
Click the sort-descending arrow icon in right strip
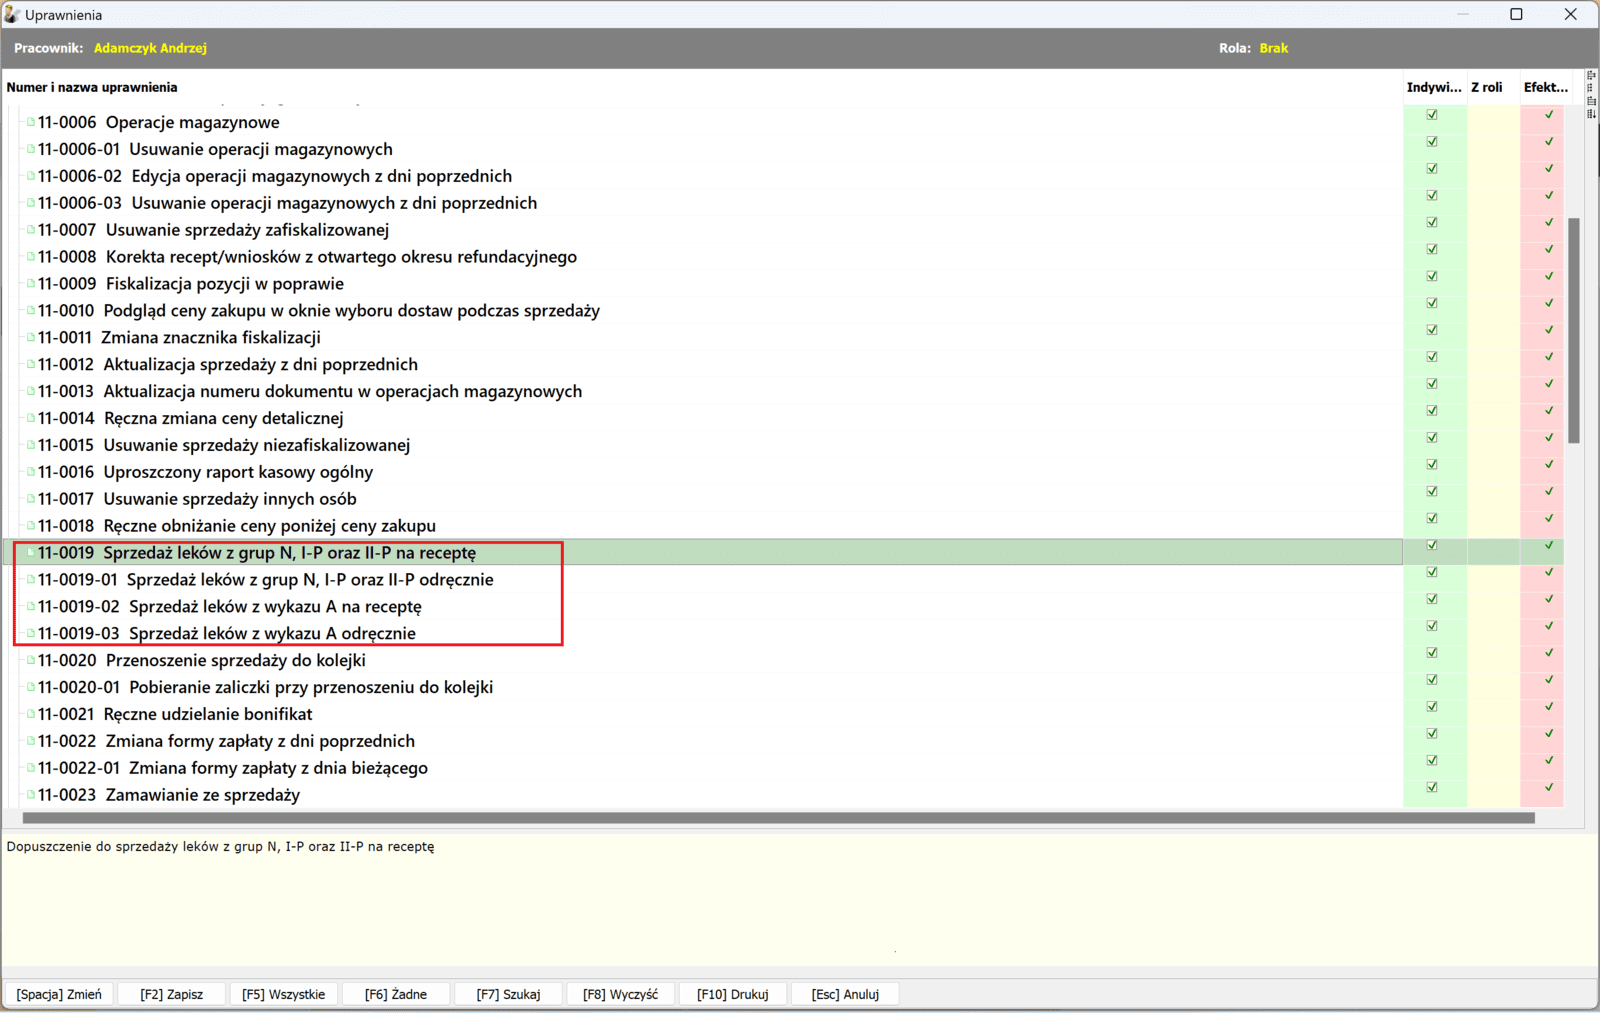pos(1591,113)
